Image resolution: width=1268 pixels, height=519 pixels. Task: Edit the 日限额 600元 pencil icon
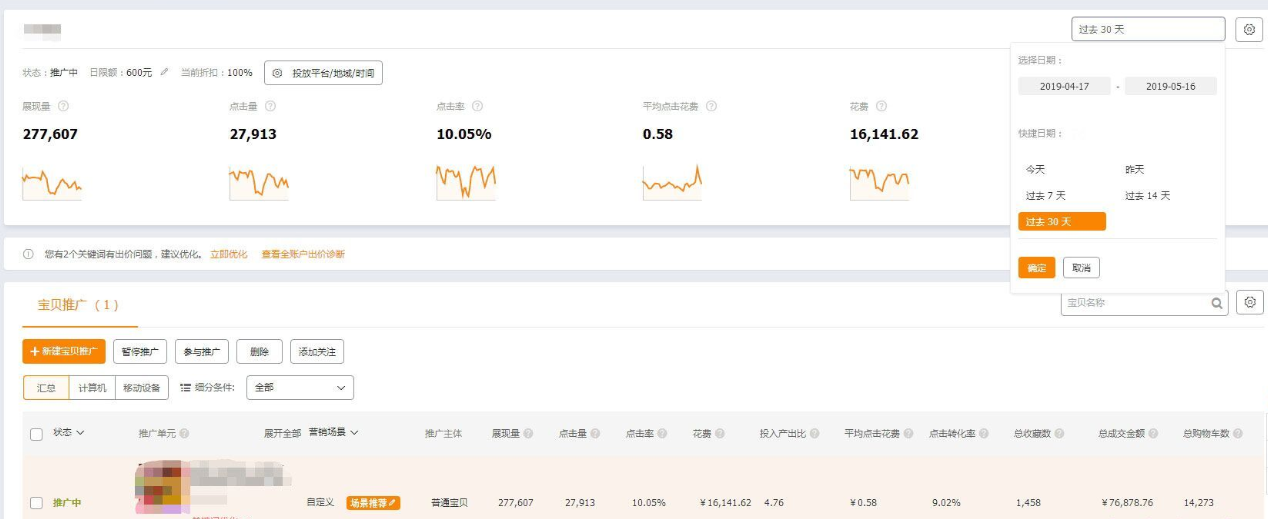point(164,73)
